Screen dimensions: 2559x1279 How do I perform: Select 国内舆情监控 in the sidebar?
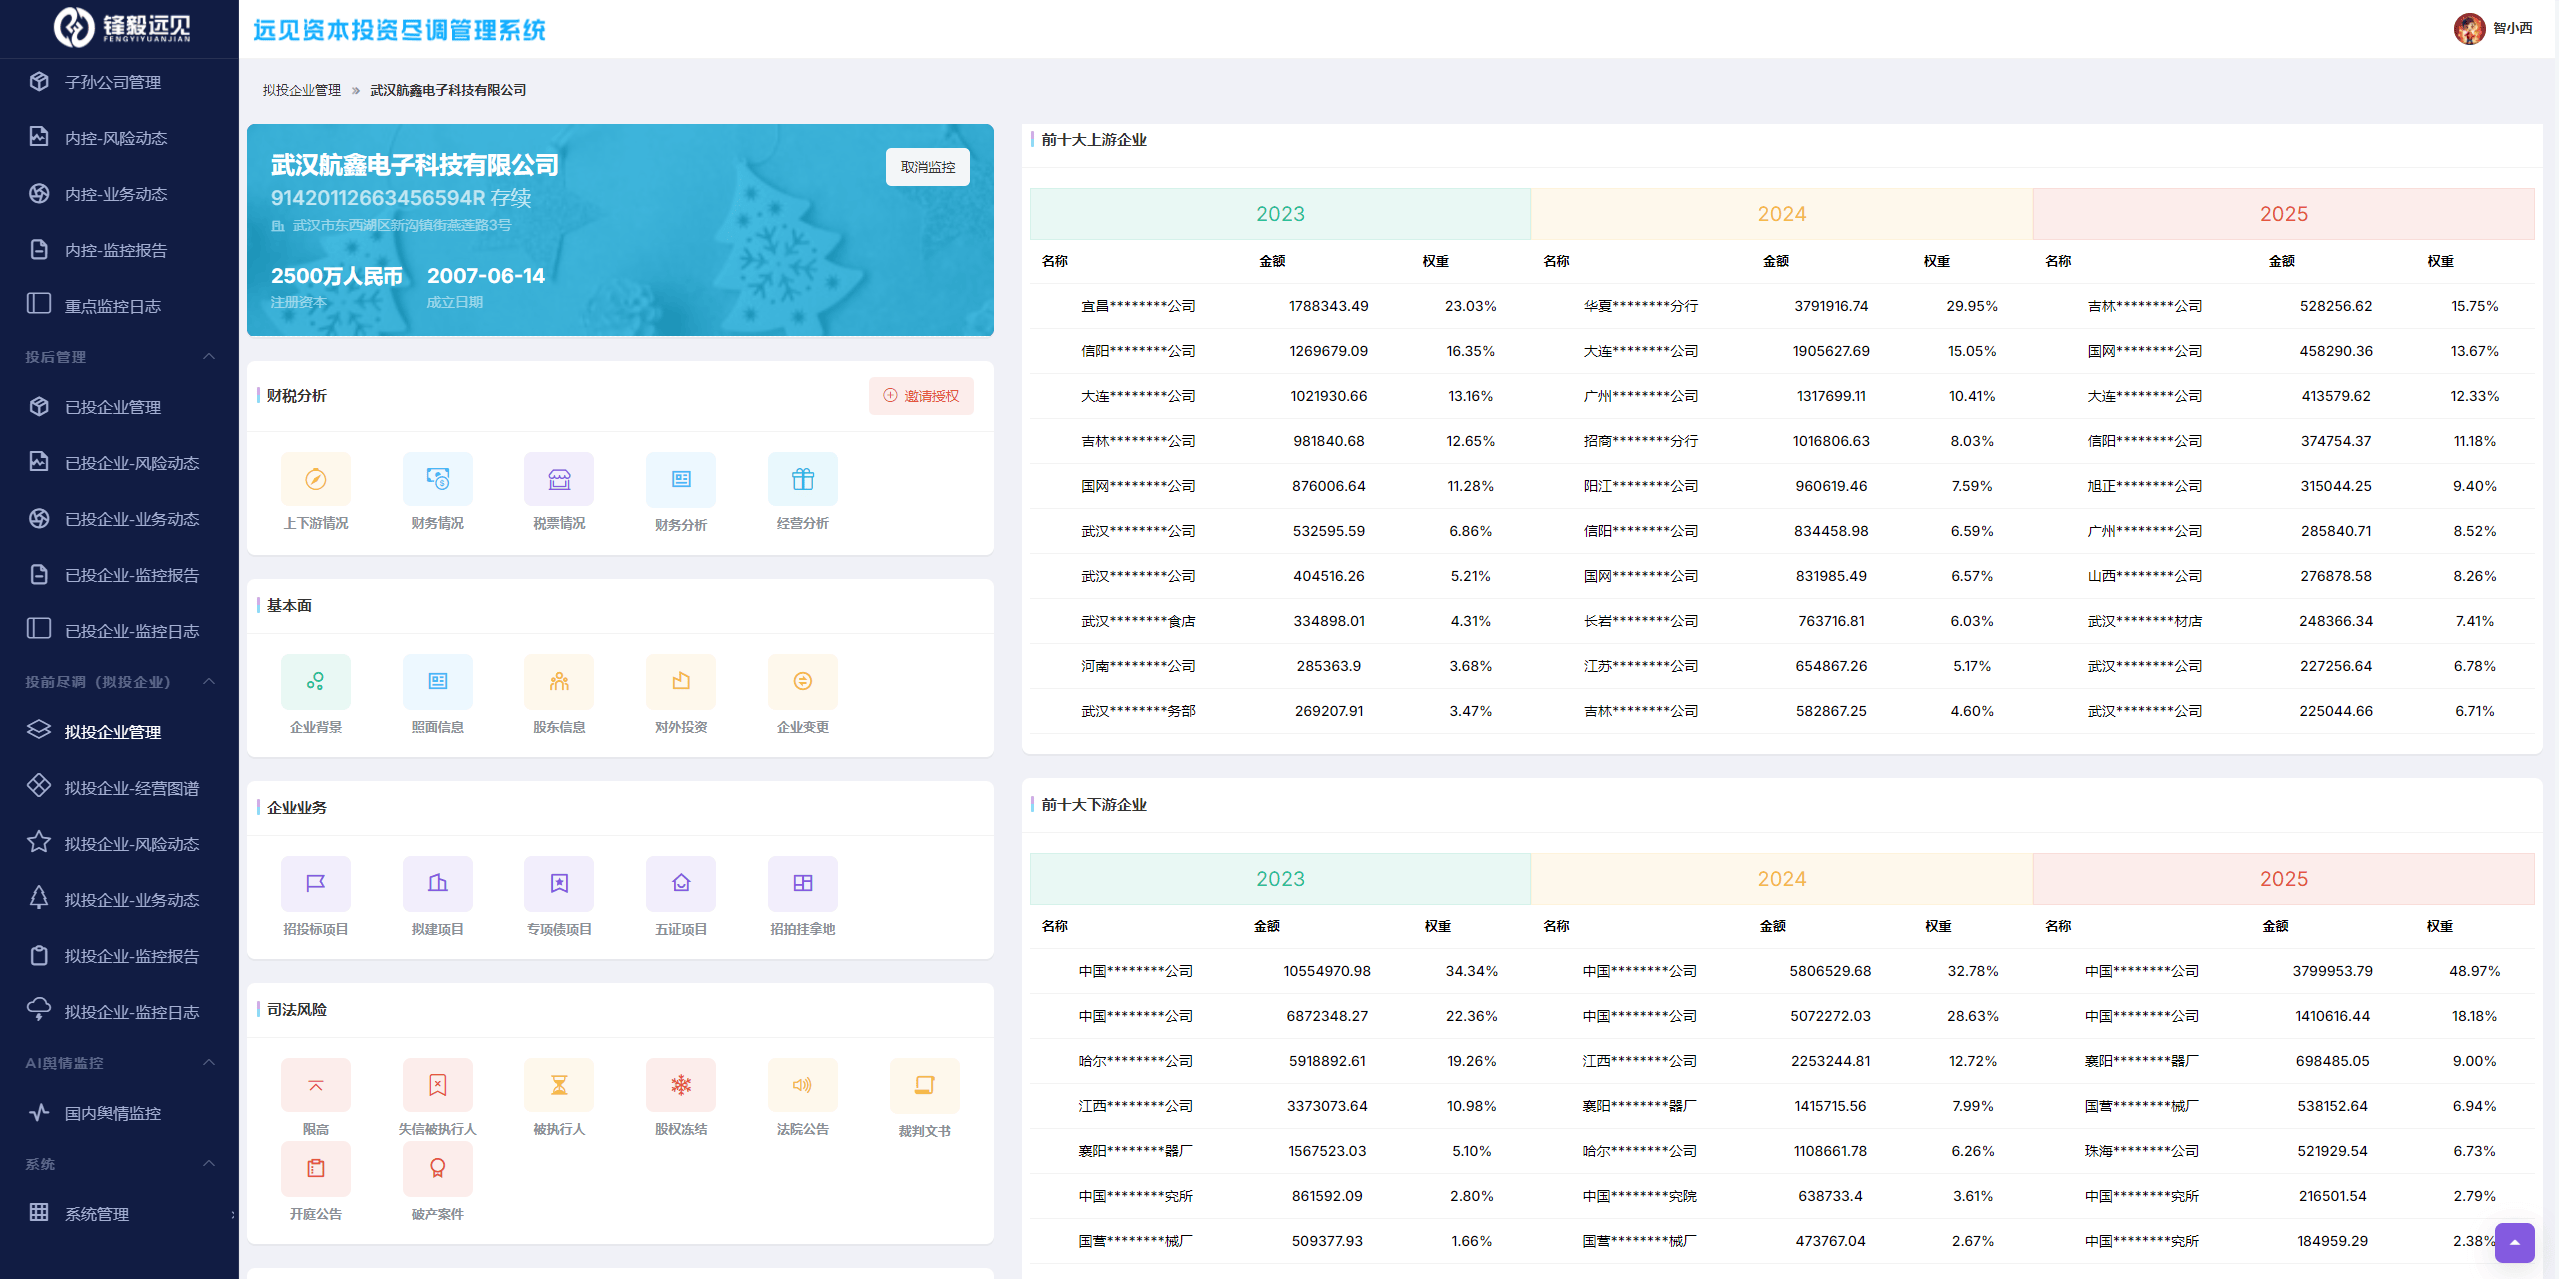112,1113
